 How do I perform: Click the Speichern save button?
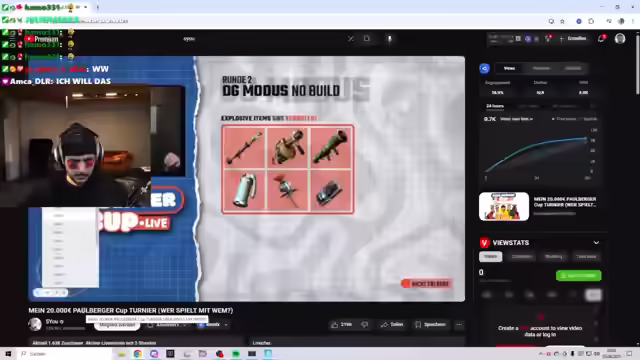pyautogui.click(x=430, y=324)
